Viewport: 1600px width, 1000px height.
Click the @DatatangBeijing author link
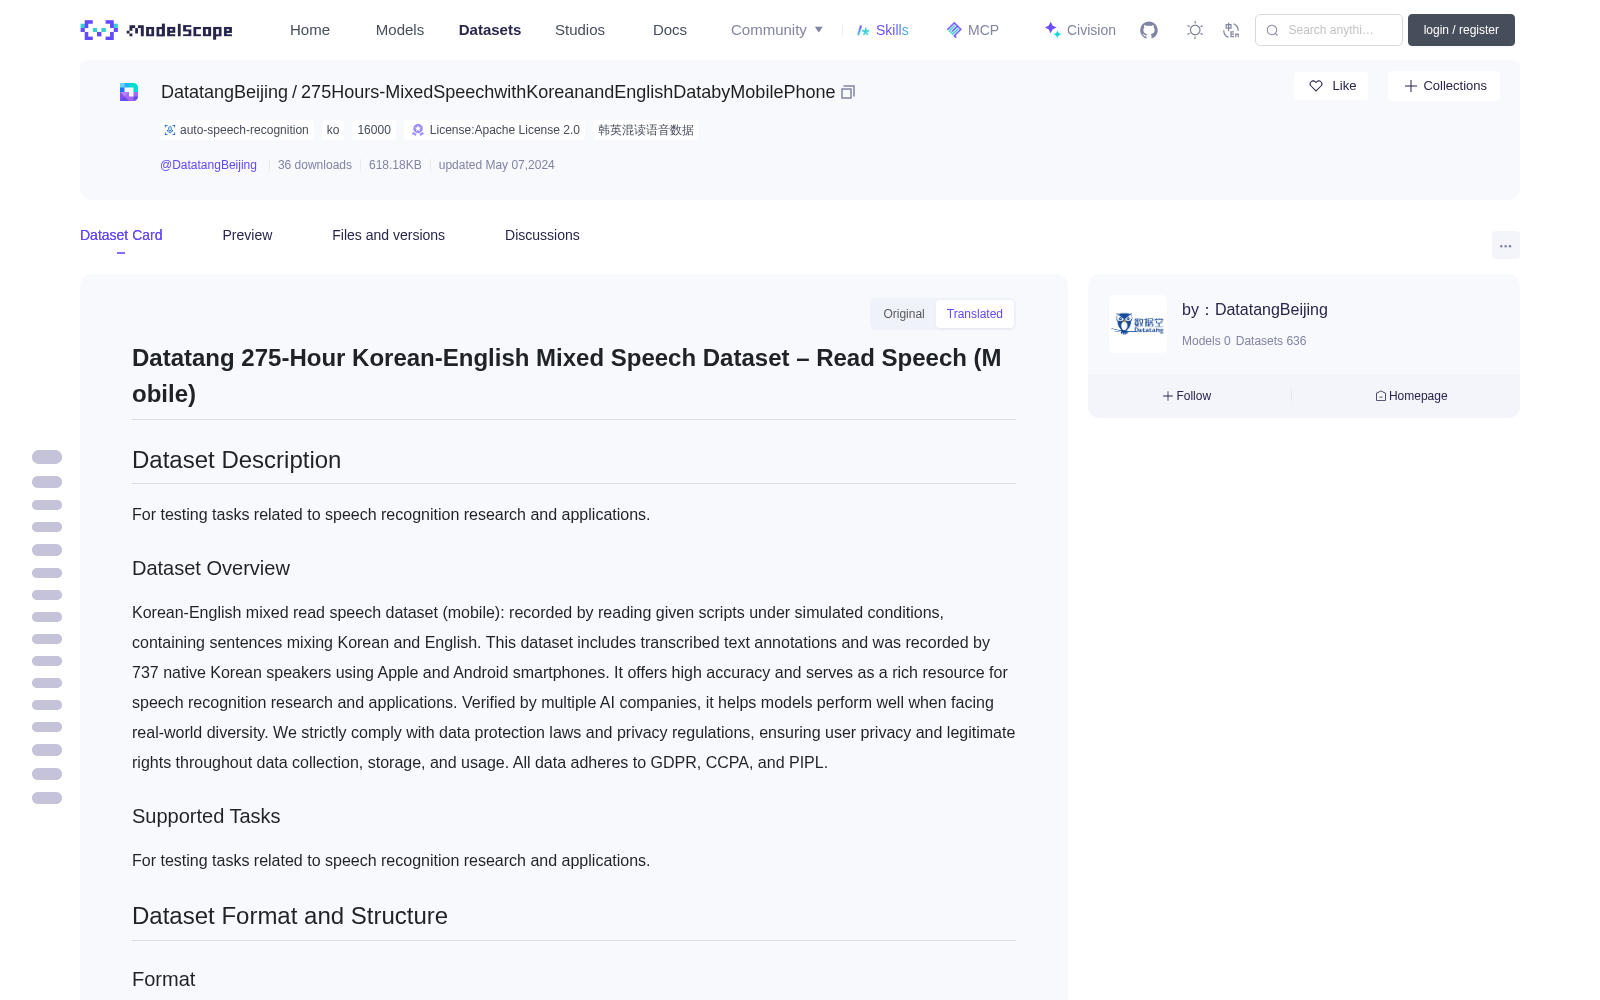pyautogui.click(x=208, y=165)
